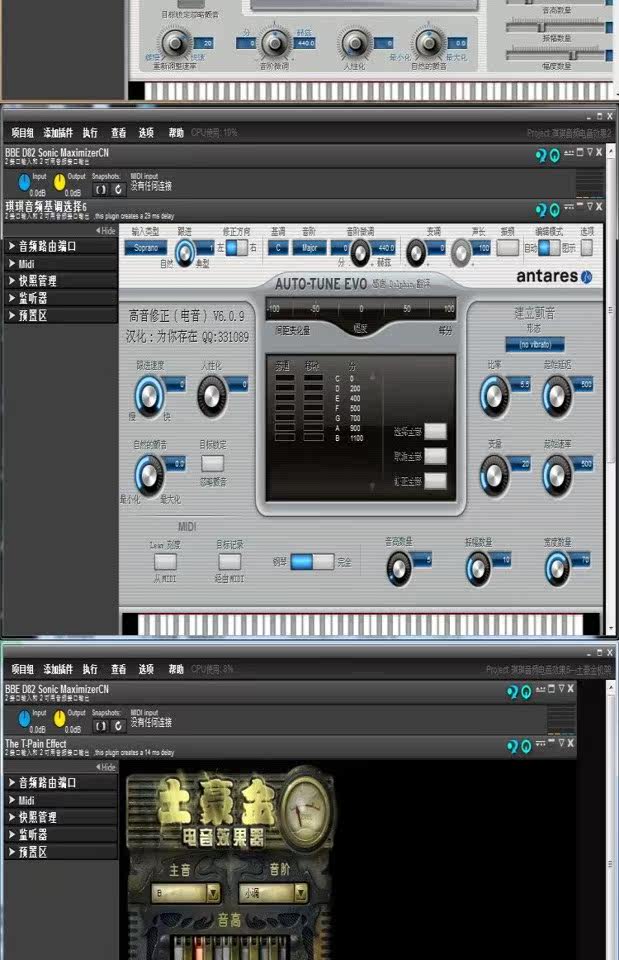Open the Soprano input type selector
Screen dimensions: 619x960
[146, 248]
